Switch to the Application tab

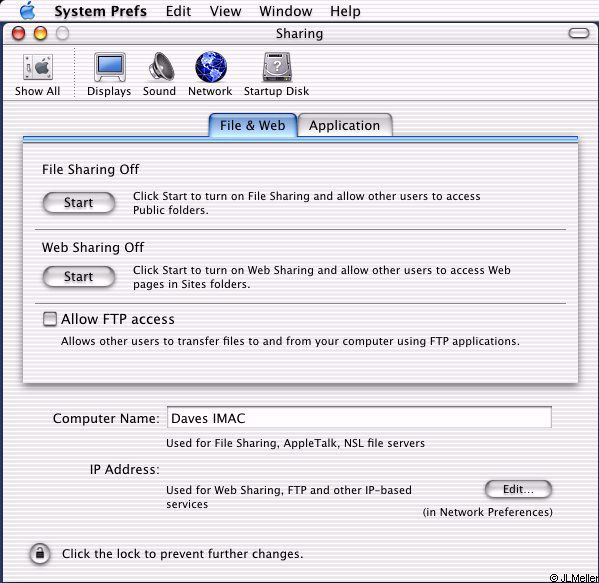pyautogui.click(x=345, y=125)
